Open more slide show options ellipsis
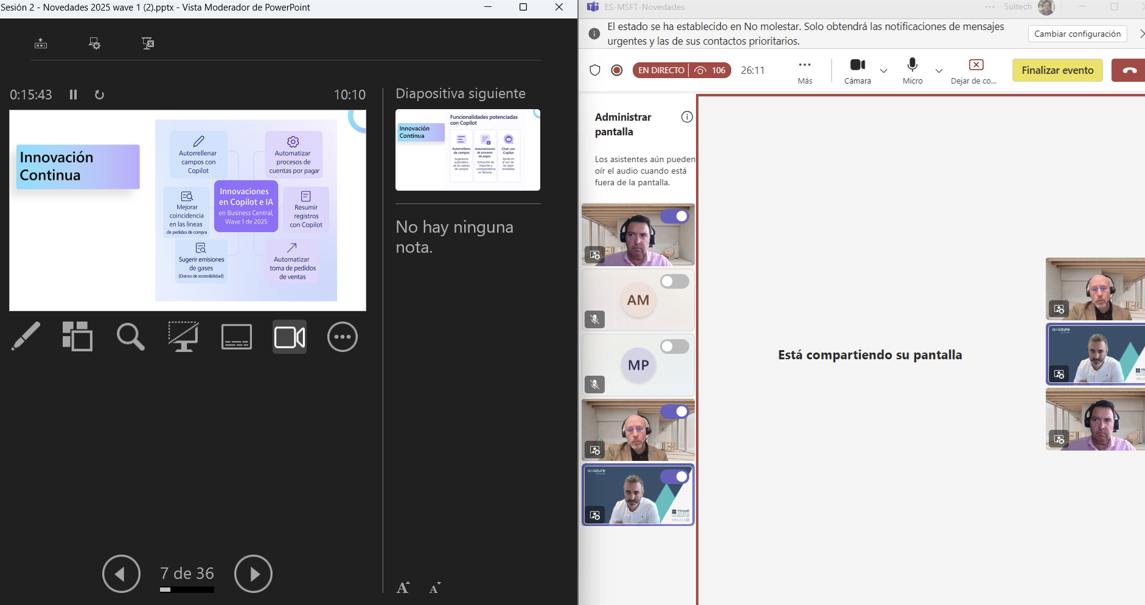 pyautogui.click(x=342, y=337)
